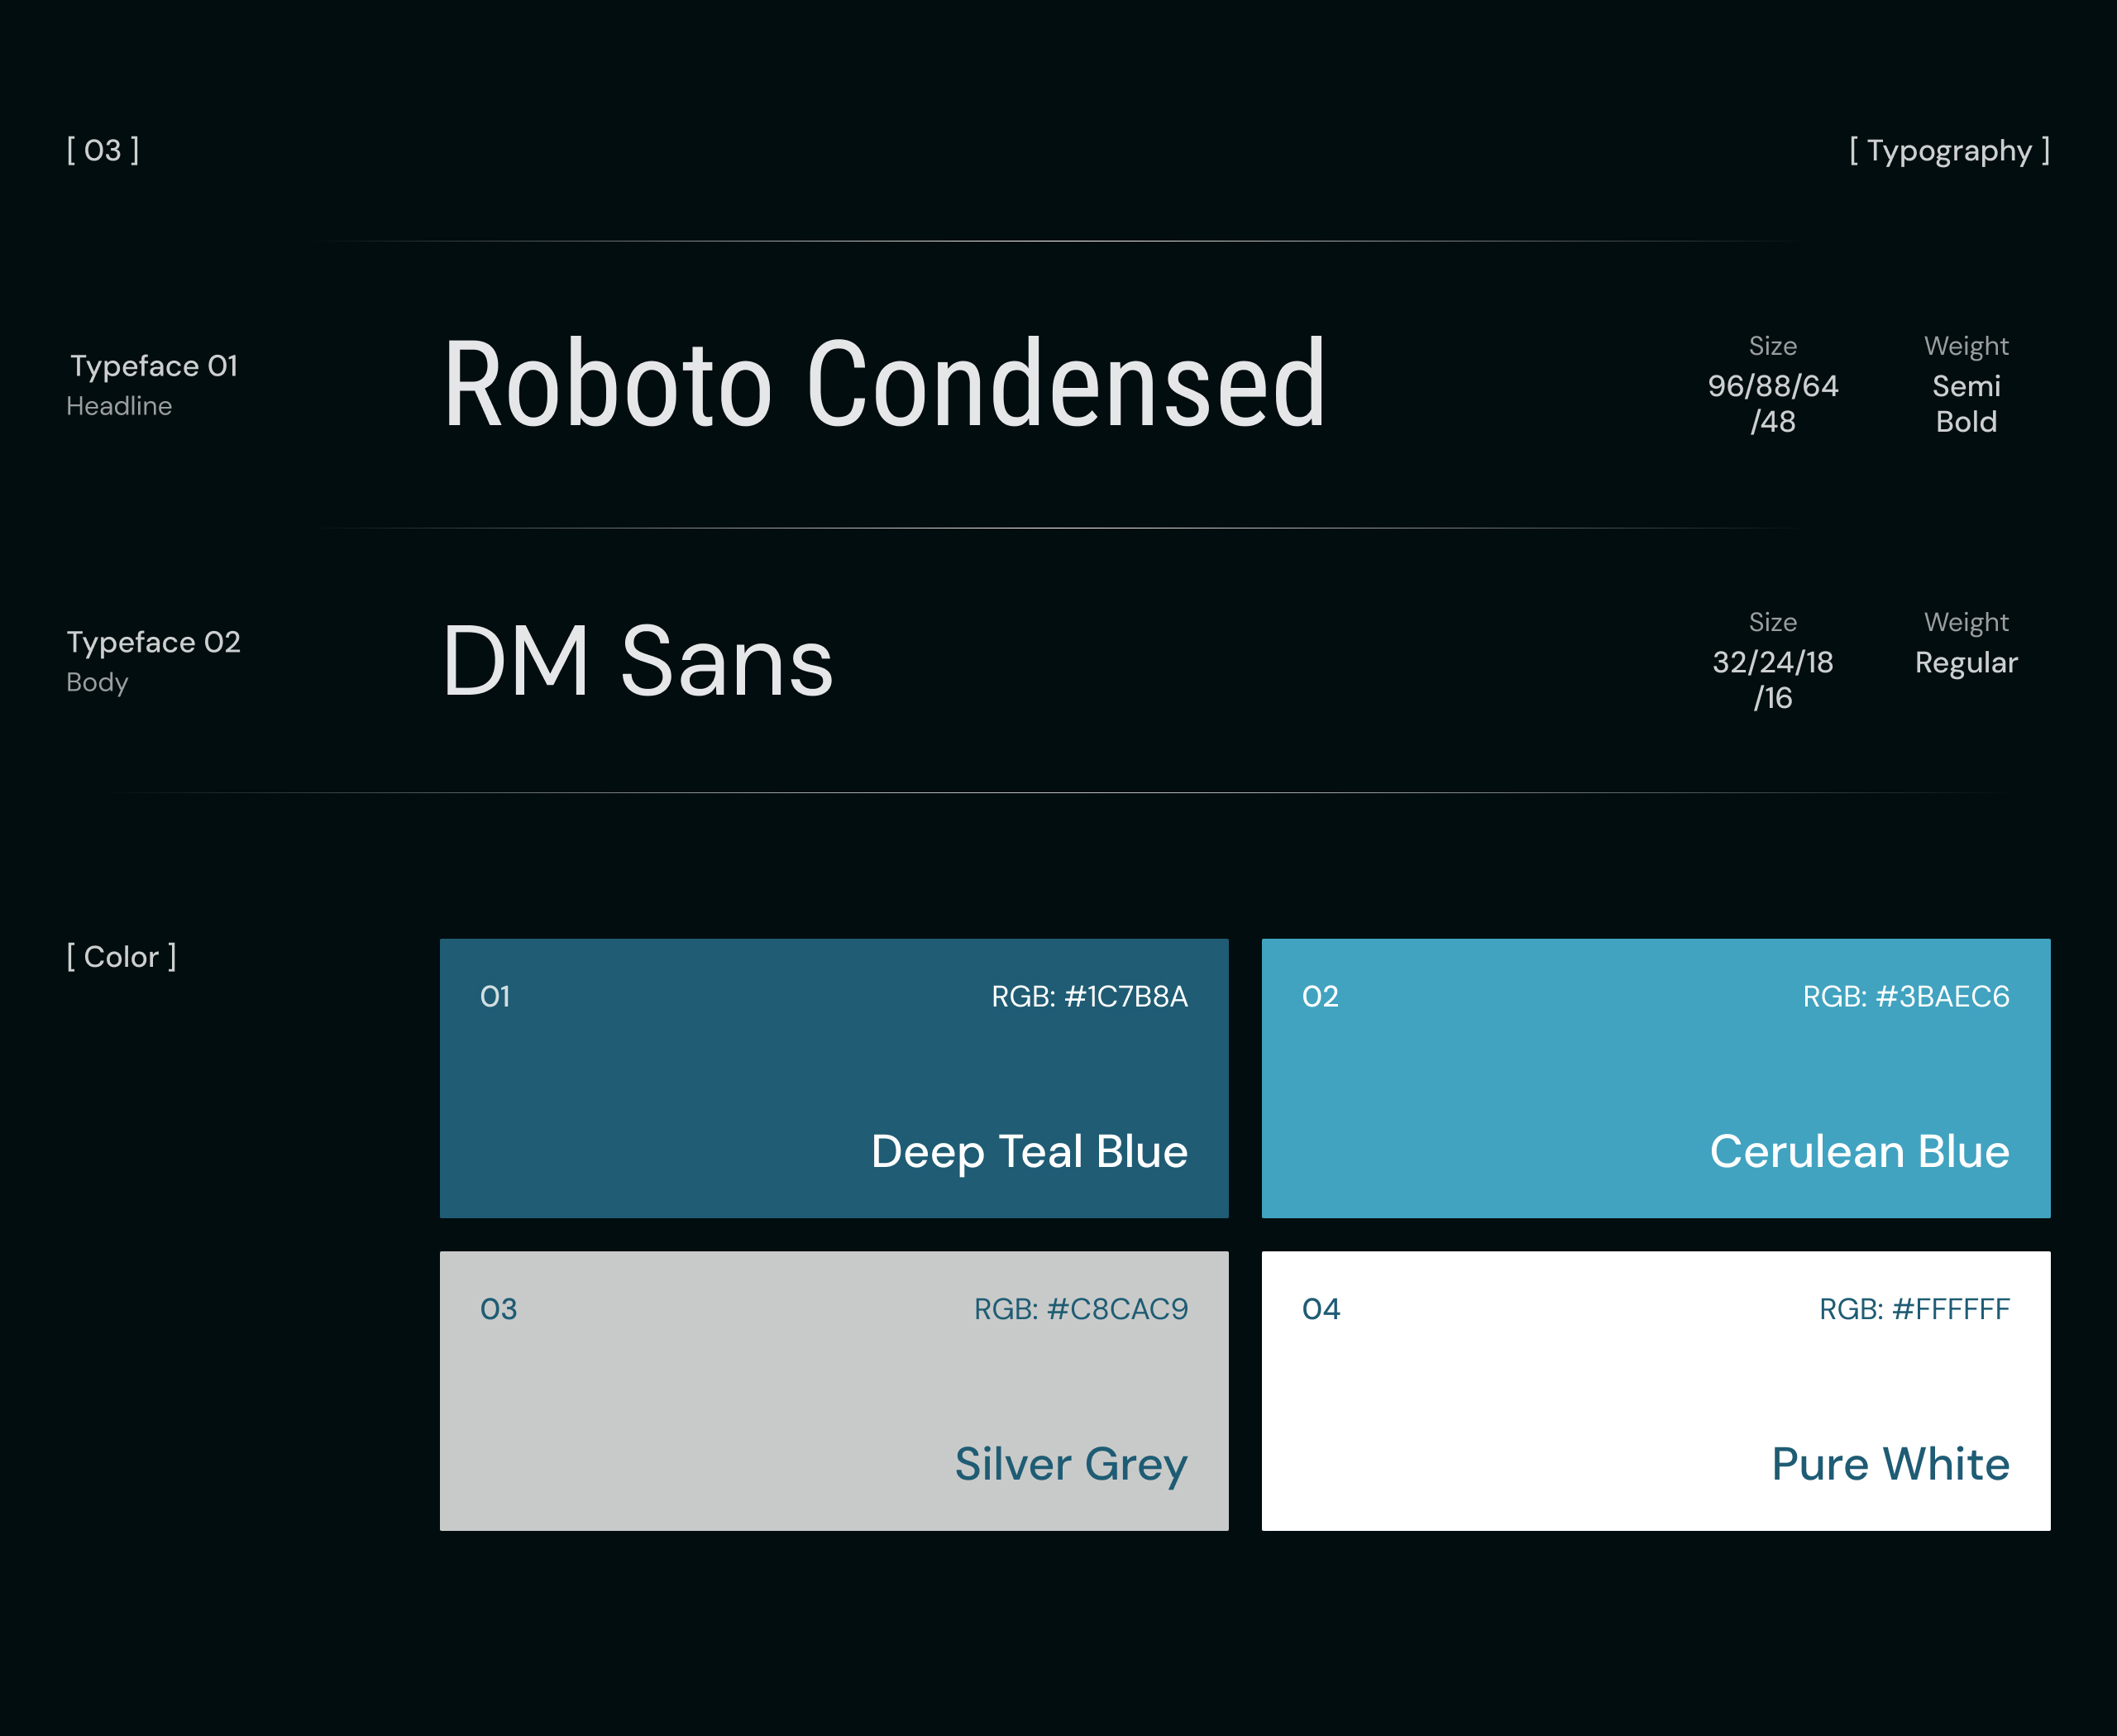Pick the Silver Grey color swatch
2117x1736 pixels.
click(x=834, y=1391)
